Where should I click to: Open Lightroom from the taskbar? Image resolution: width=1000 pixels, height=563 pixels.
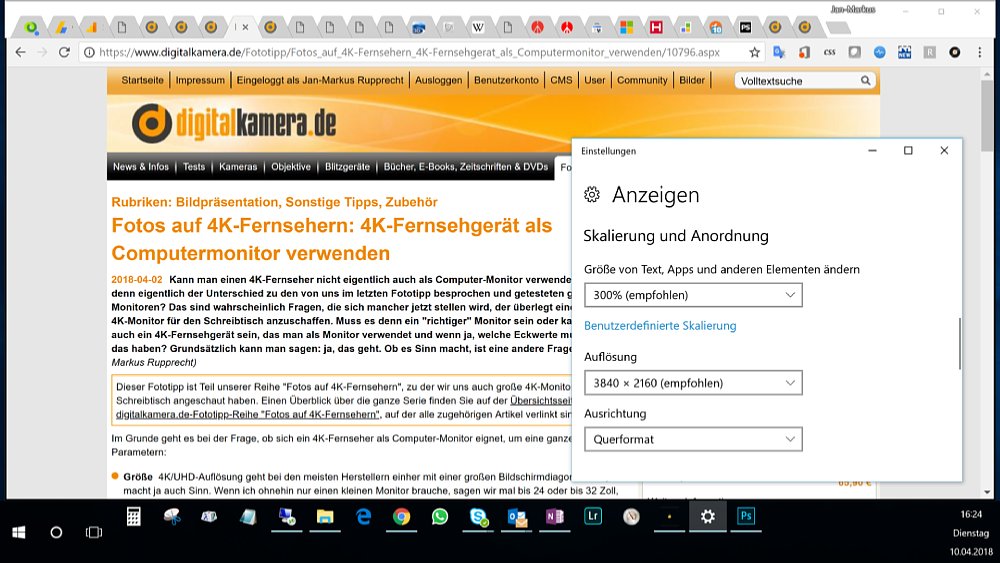point(593,516)
